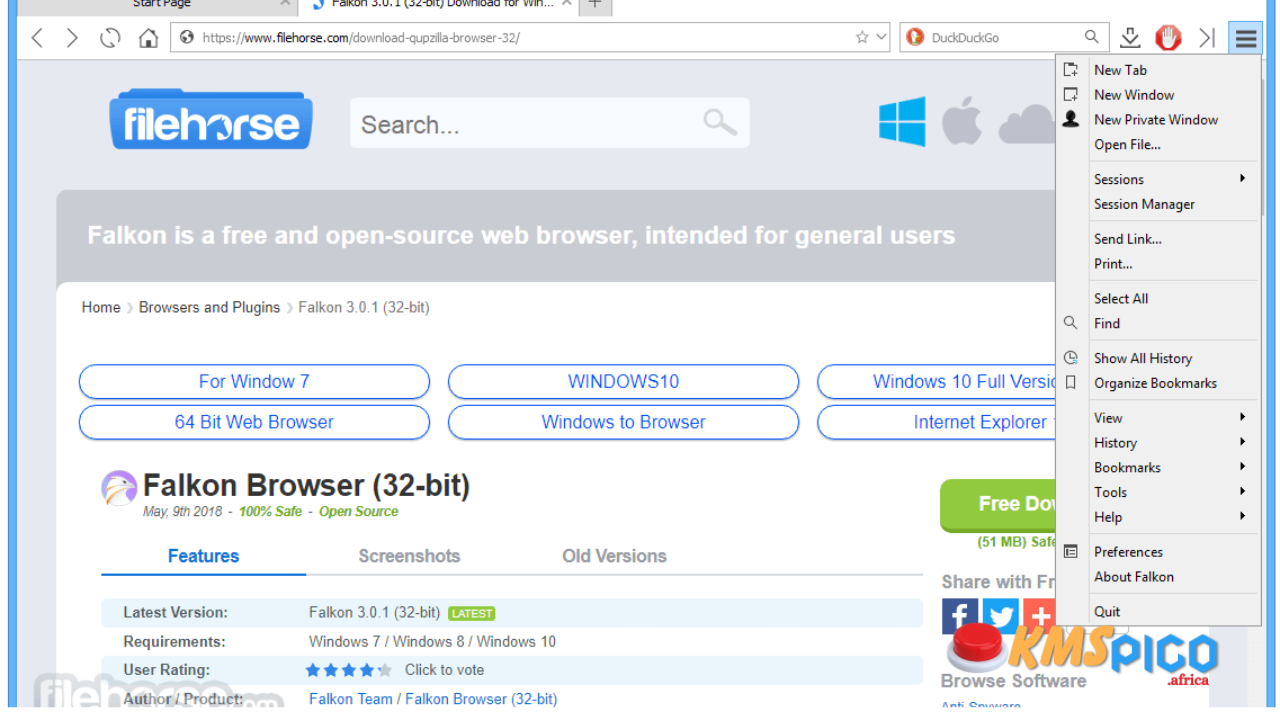Choose New Tab from the menu
Viewport: 1280px width, 720px height.
pos(1158,70)
